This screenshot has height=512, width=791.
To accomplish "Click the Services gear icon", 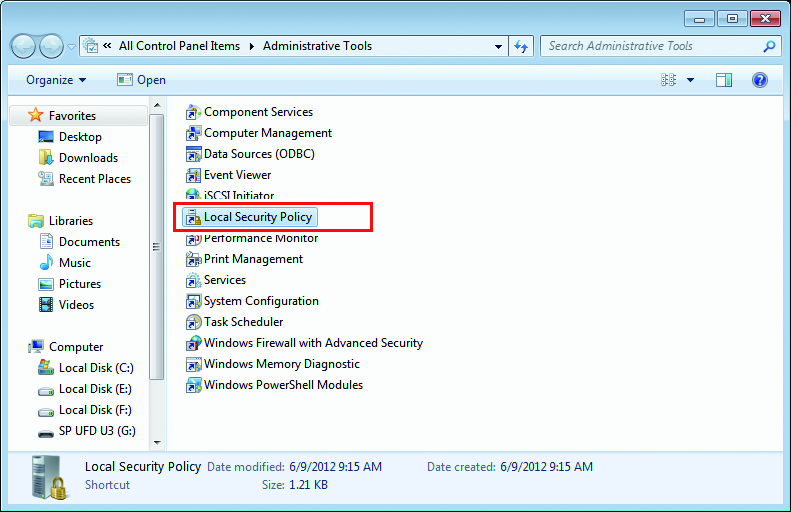I will 194,280.
